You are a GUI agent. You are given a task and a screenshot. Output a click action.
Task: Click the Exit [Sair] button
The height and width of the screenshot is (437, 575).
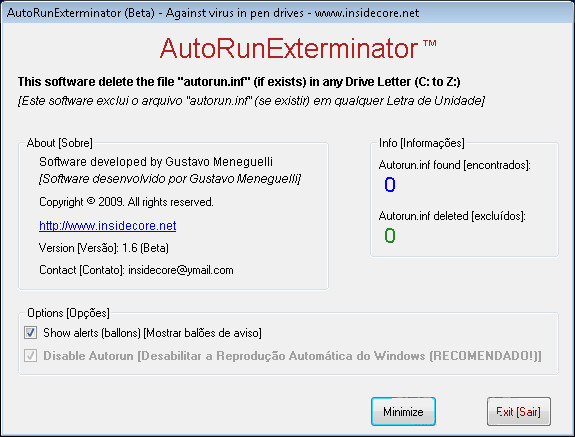pyautogui.click(x=519, y=411)
